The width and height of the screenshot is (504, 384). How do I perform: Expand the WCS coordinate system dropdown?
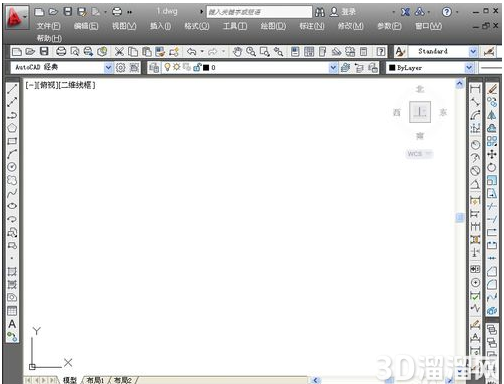tap(428, 154)
